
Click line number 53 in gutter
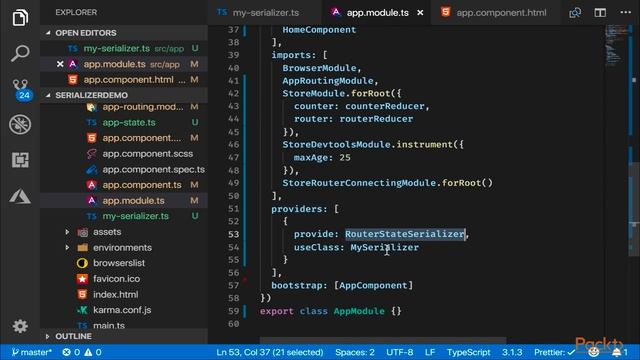point(233,234)
